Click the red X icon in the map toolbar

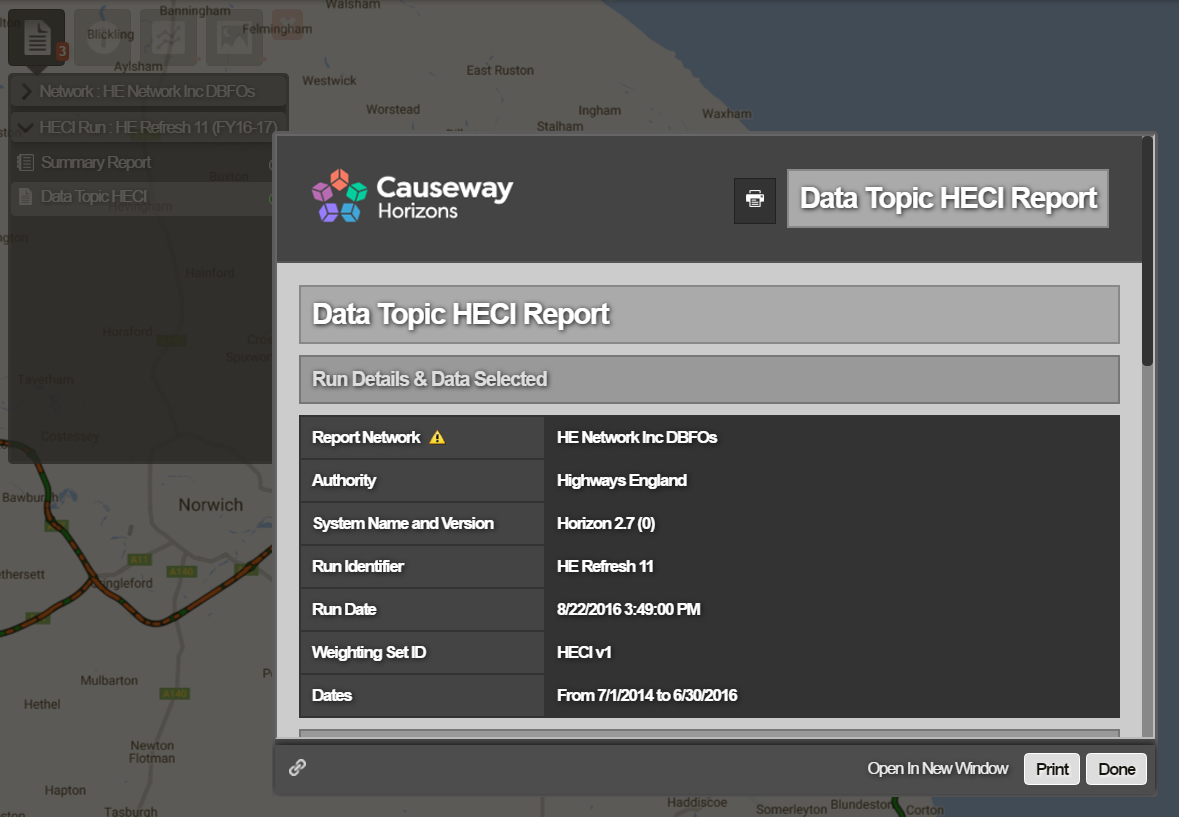[287, 25]
